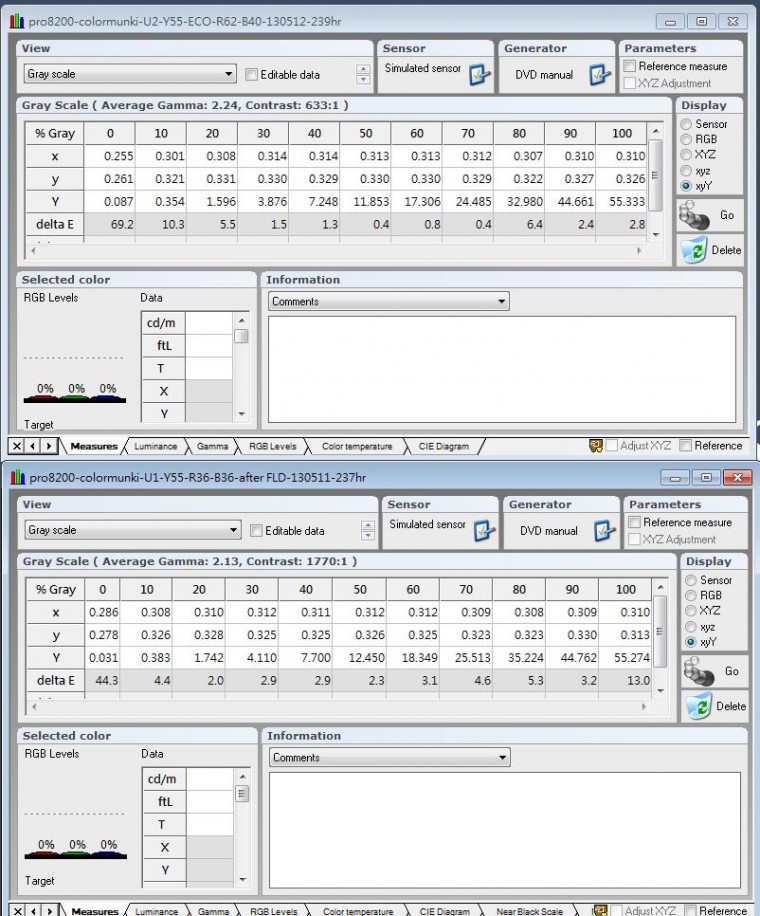The height and width of the screenshot is (916, 760).
Task: Open Gray scale view dropdown in bottom window
Action: (133, 530)
